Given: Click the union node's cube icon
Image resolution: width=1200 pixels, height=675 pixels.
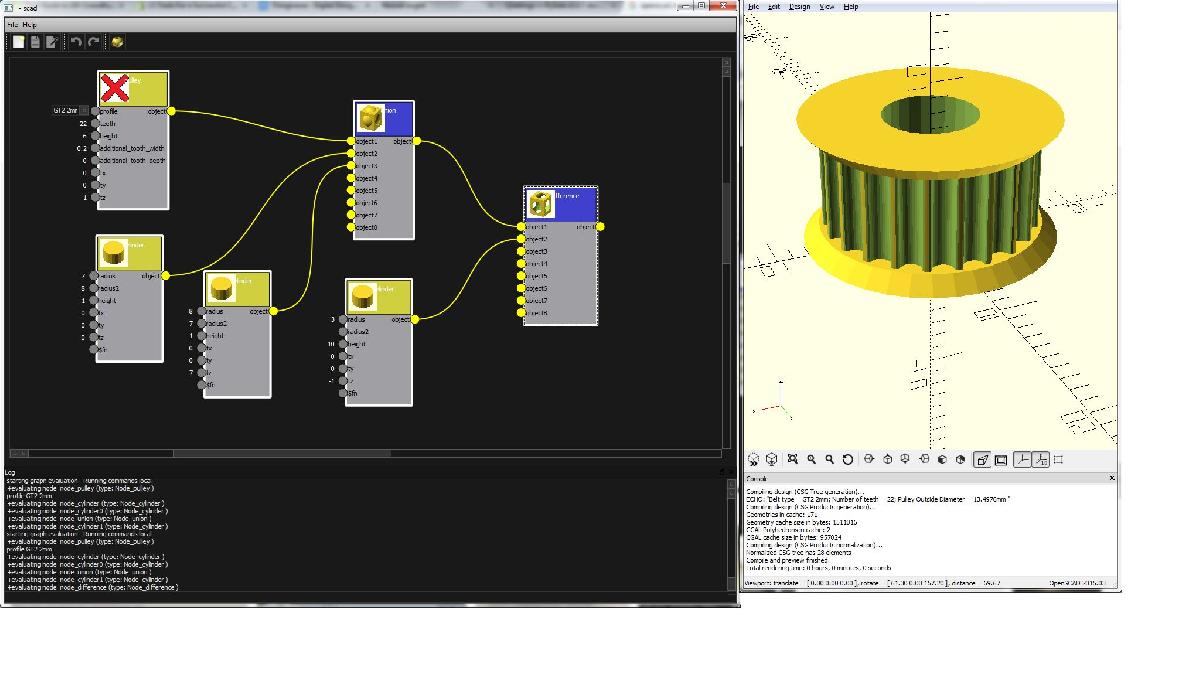Looking at the screenshot, I should [372, 118].
